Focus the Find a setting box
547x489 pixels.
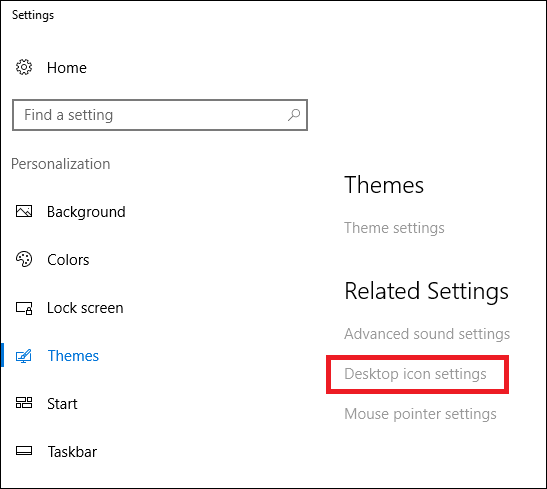[160, 115]
